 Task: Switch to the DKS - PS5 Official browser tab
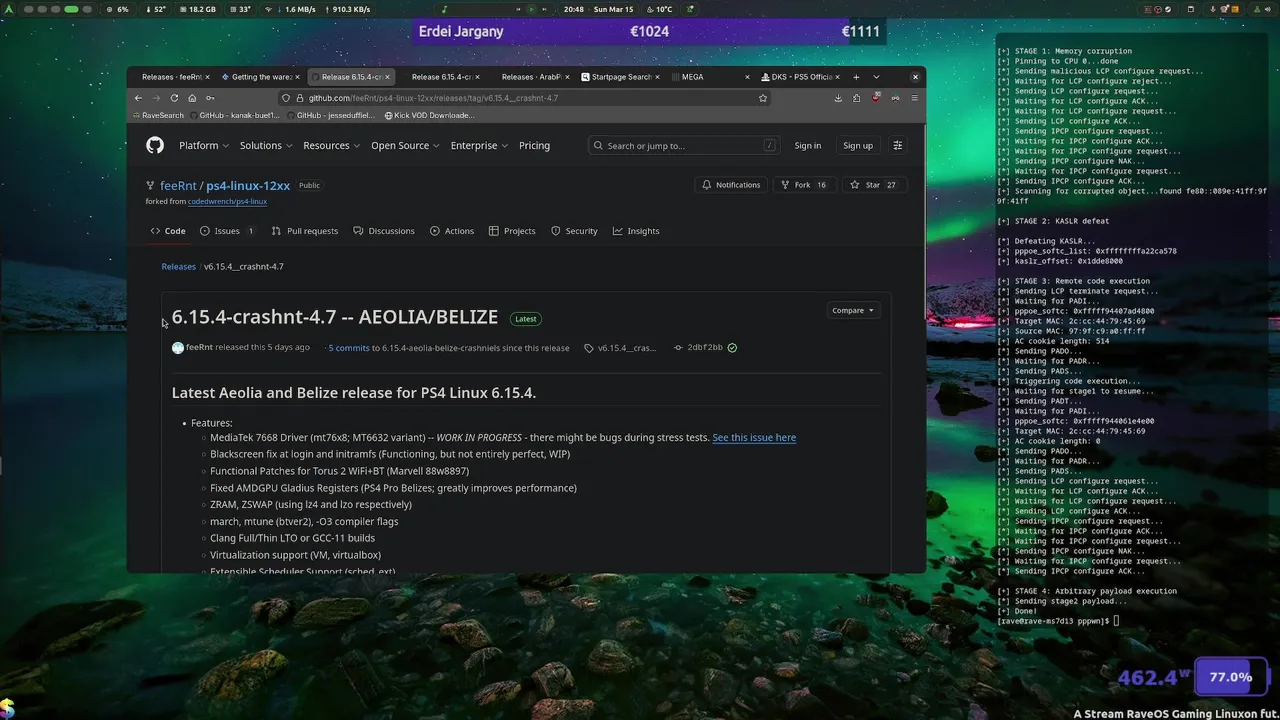(x=801, y=77)
